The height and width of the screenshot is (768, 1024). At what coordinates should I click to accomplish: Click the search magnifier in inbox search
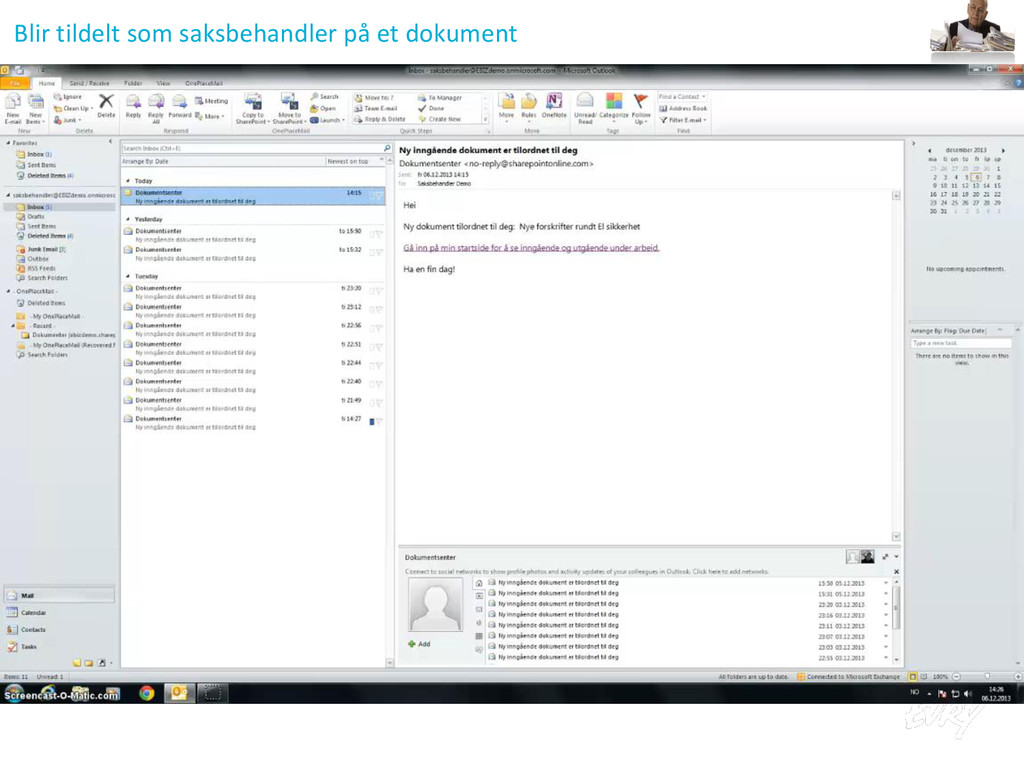click(387, 148)
